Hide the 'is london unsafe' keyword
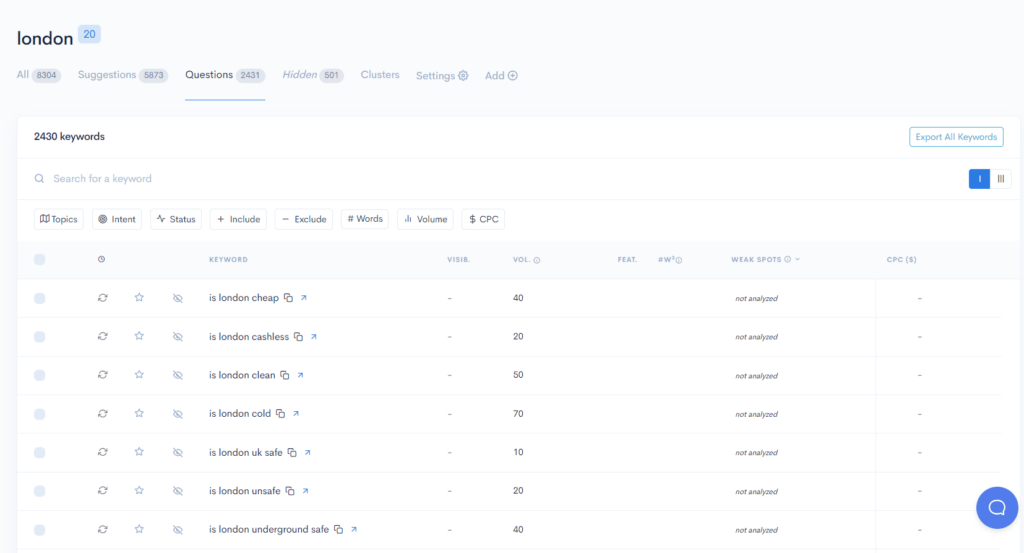 [x=178, y=491]
